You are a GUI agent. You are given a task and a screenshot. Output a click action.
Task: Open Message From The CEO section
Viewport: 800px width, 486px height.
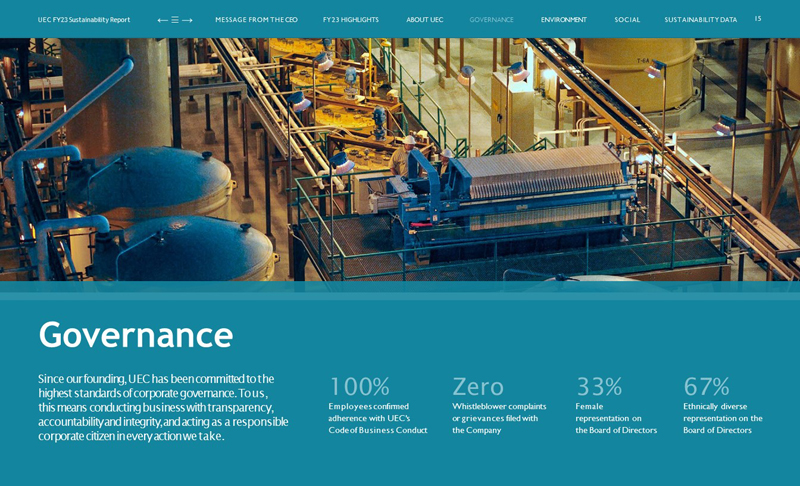point(256,20)
